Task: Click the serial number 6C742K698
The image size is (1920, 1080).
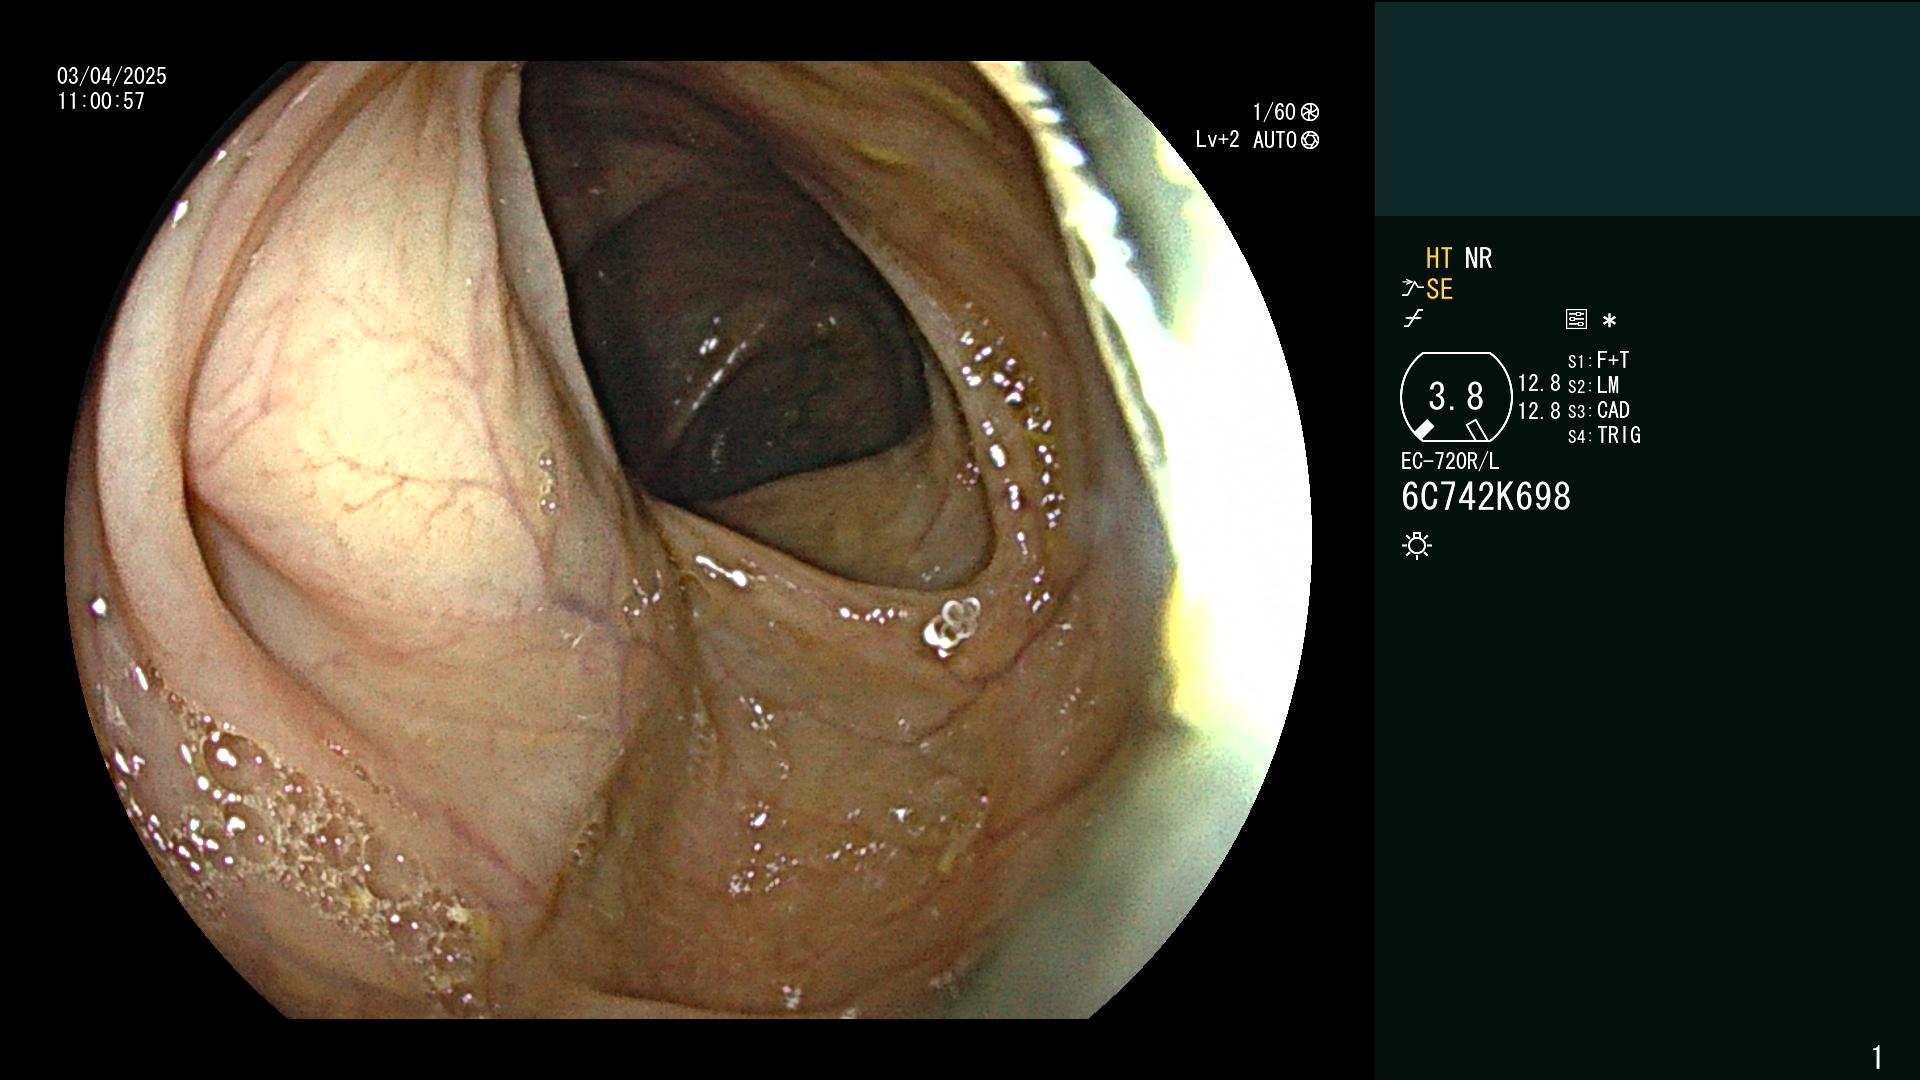Action: point(1486,497)
